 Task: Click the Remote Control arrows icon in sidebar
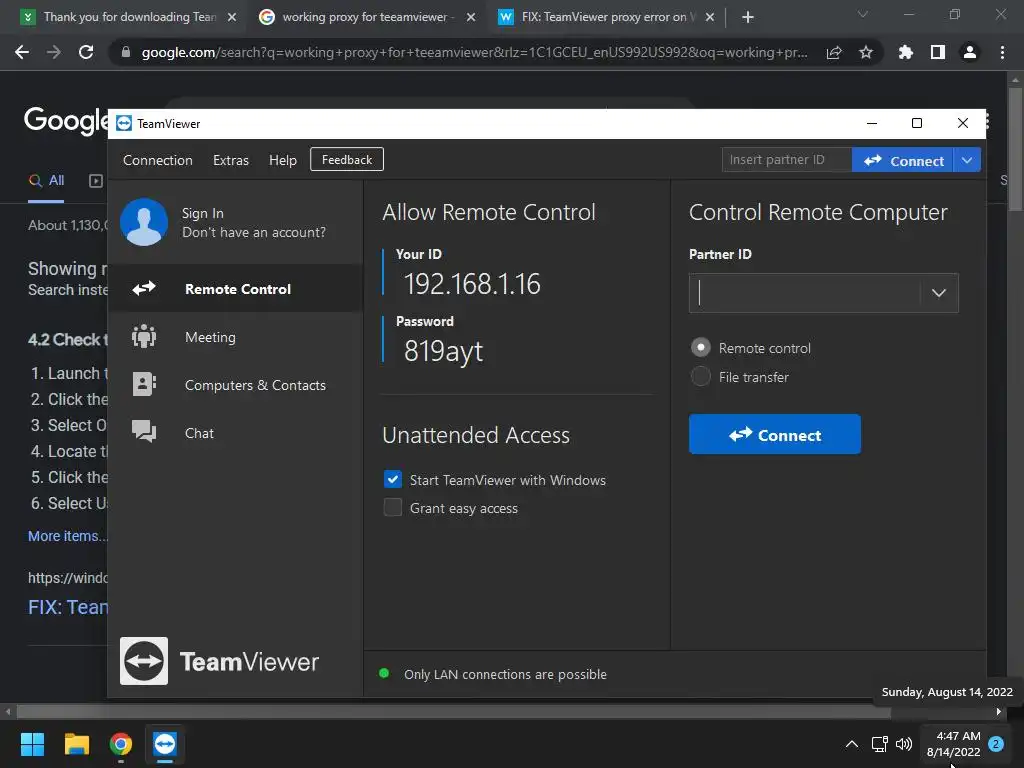[144, 288]
